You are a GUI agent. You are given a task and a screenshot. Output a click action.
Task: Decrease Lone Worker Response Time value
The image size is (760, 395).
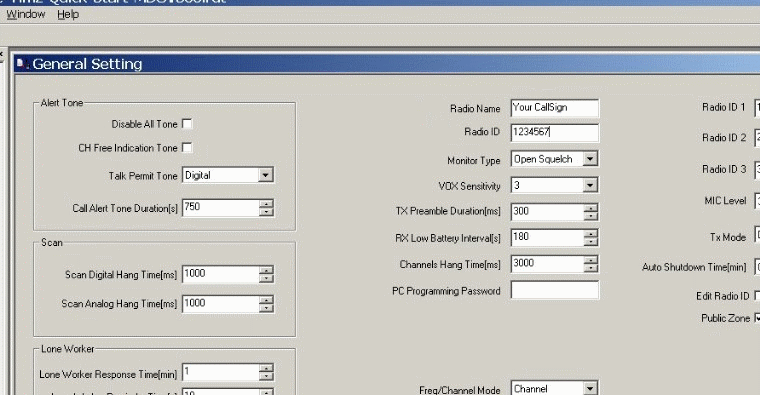pyautogui.click(x=266, y=377)
